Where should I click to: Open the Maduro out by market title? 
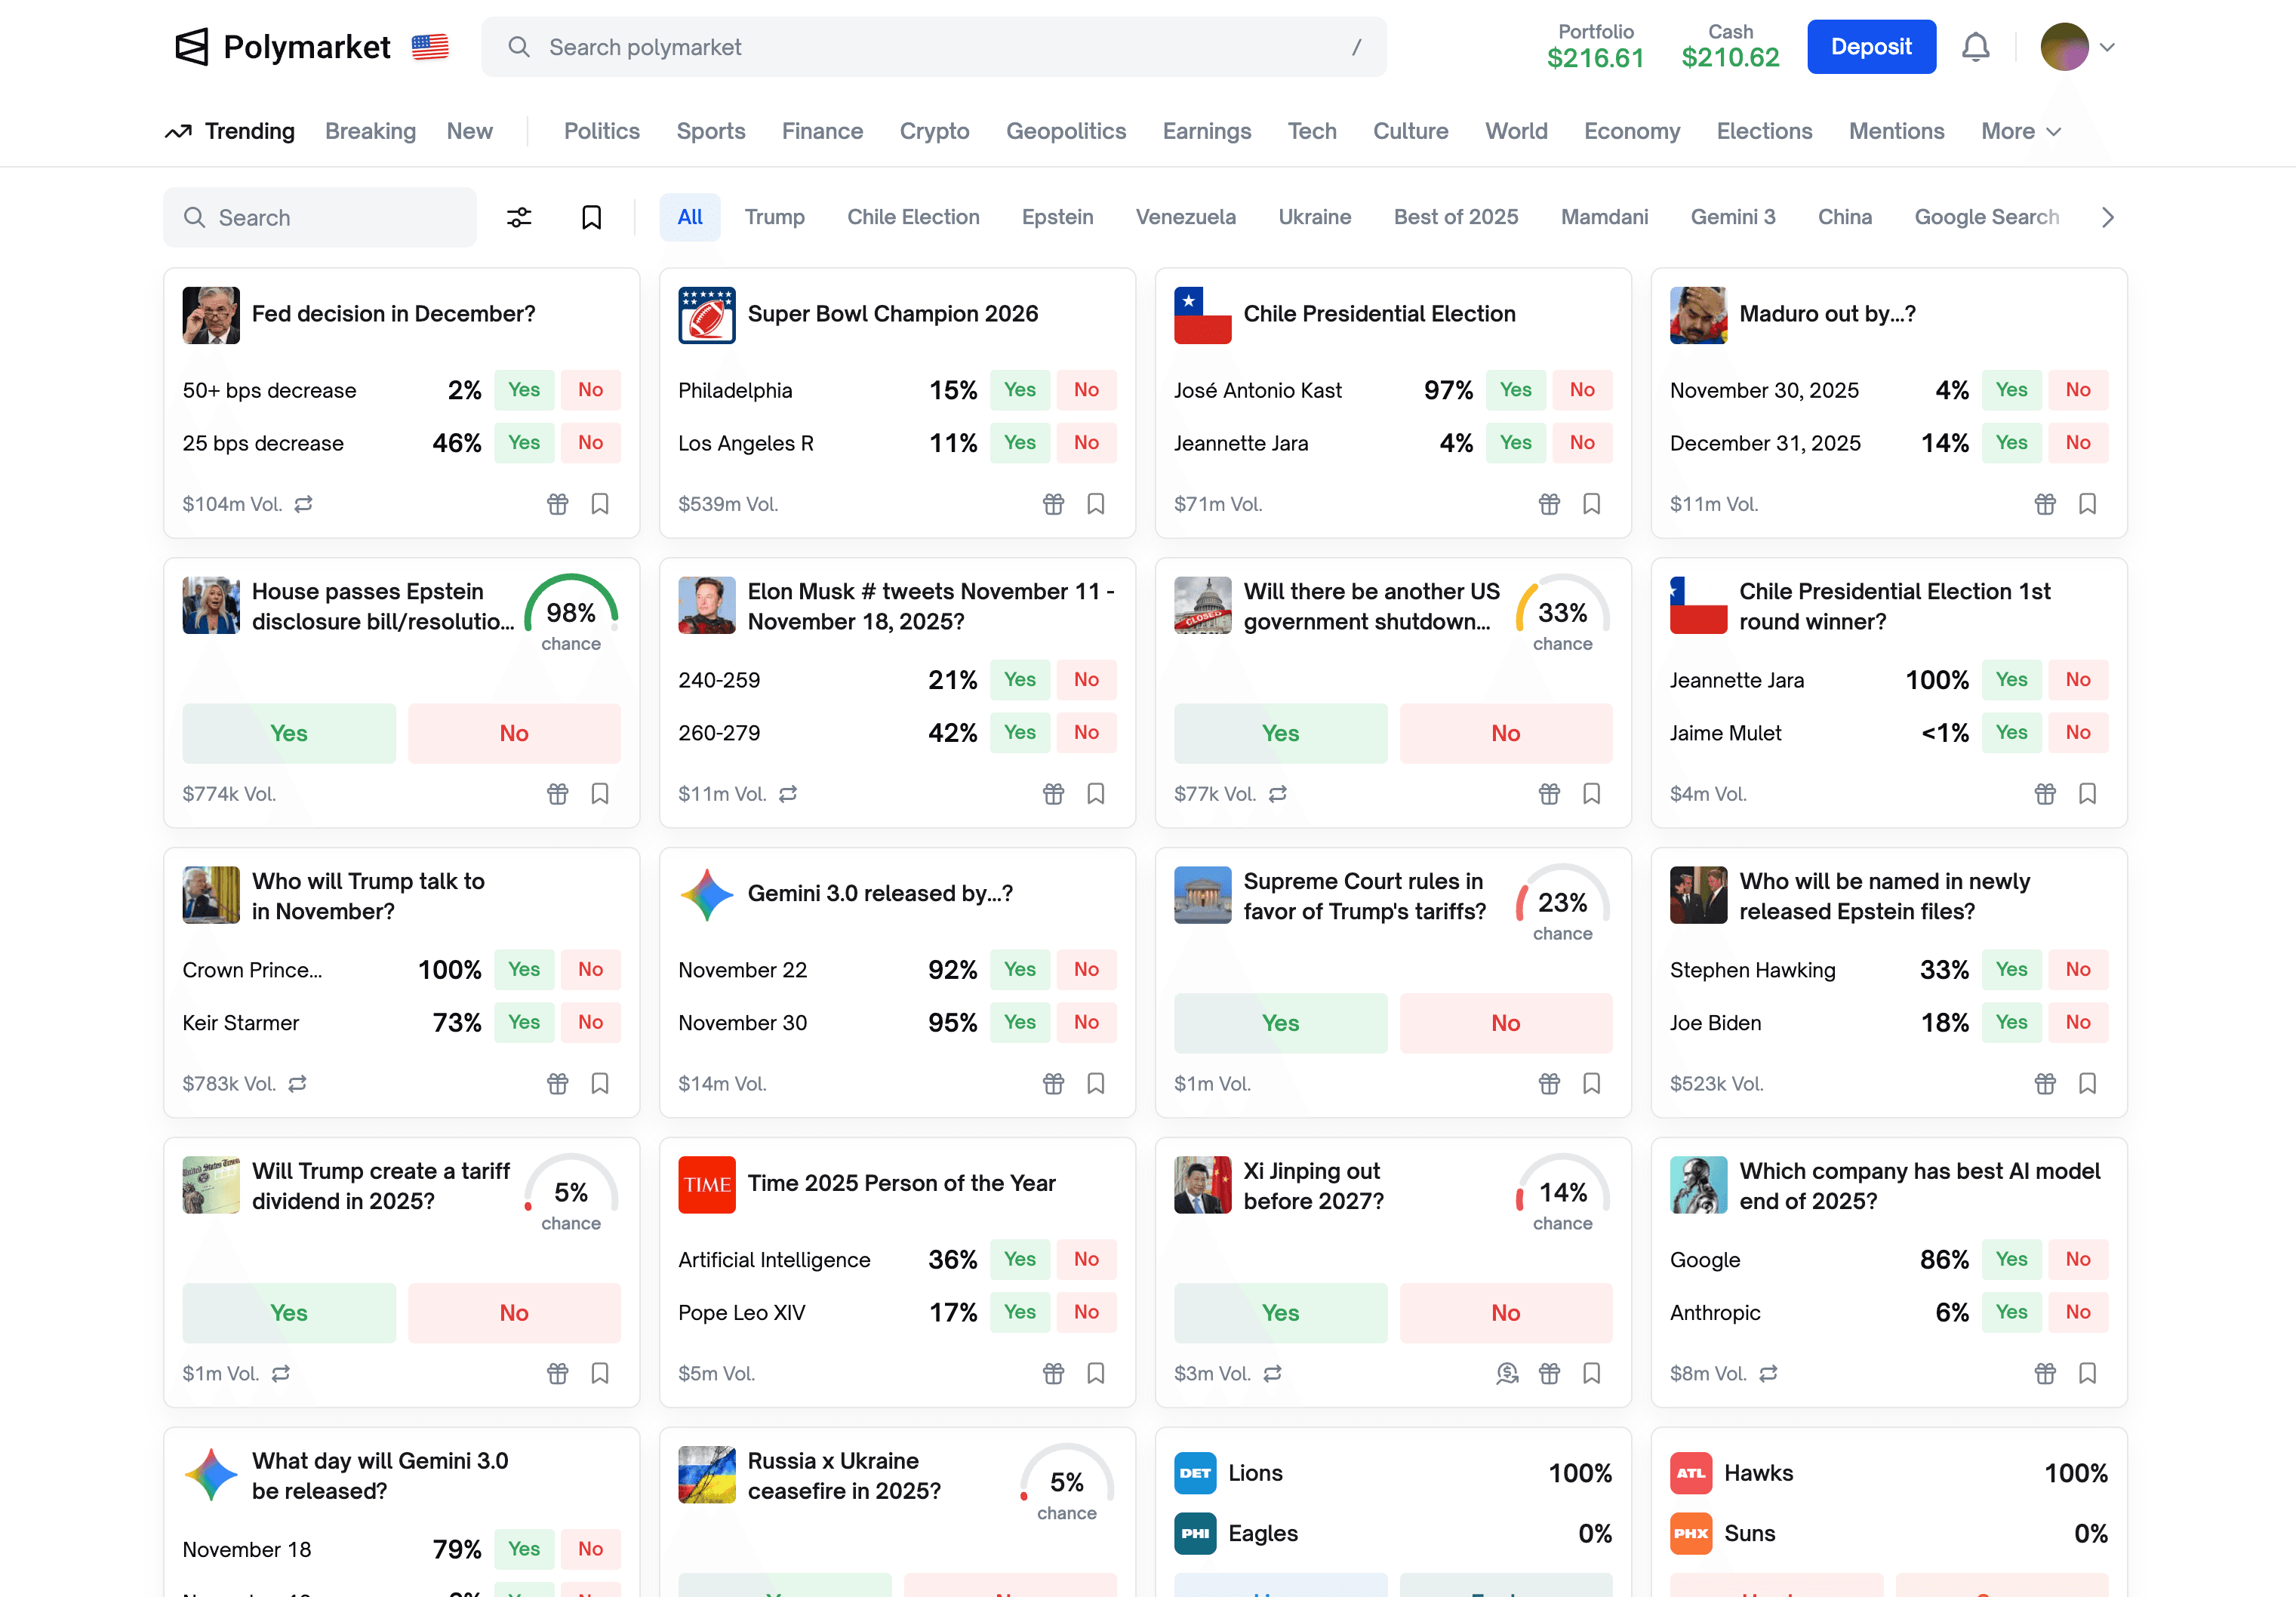[x=1828, y=313]
